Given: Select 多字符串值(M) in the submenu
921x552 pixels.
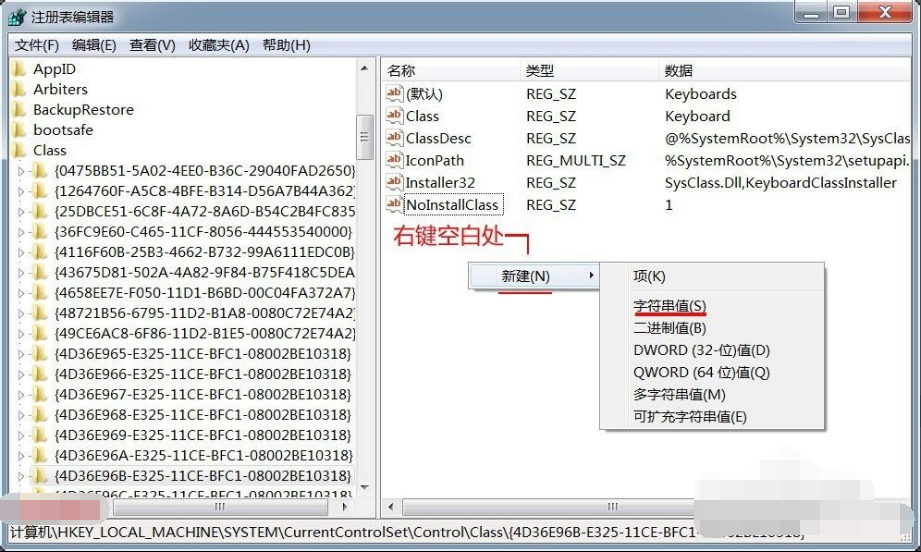Looking at the screenshot, I should tap(679, 395).
